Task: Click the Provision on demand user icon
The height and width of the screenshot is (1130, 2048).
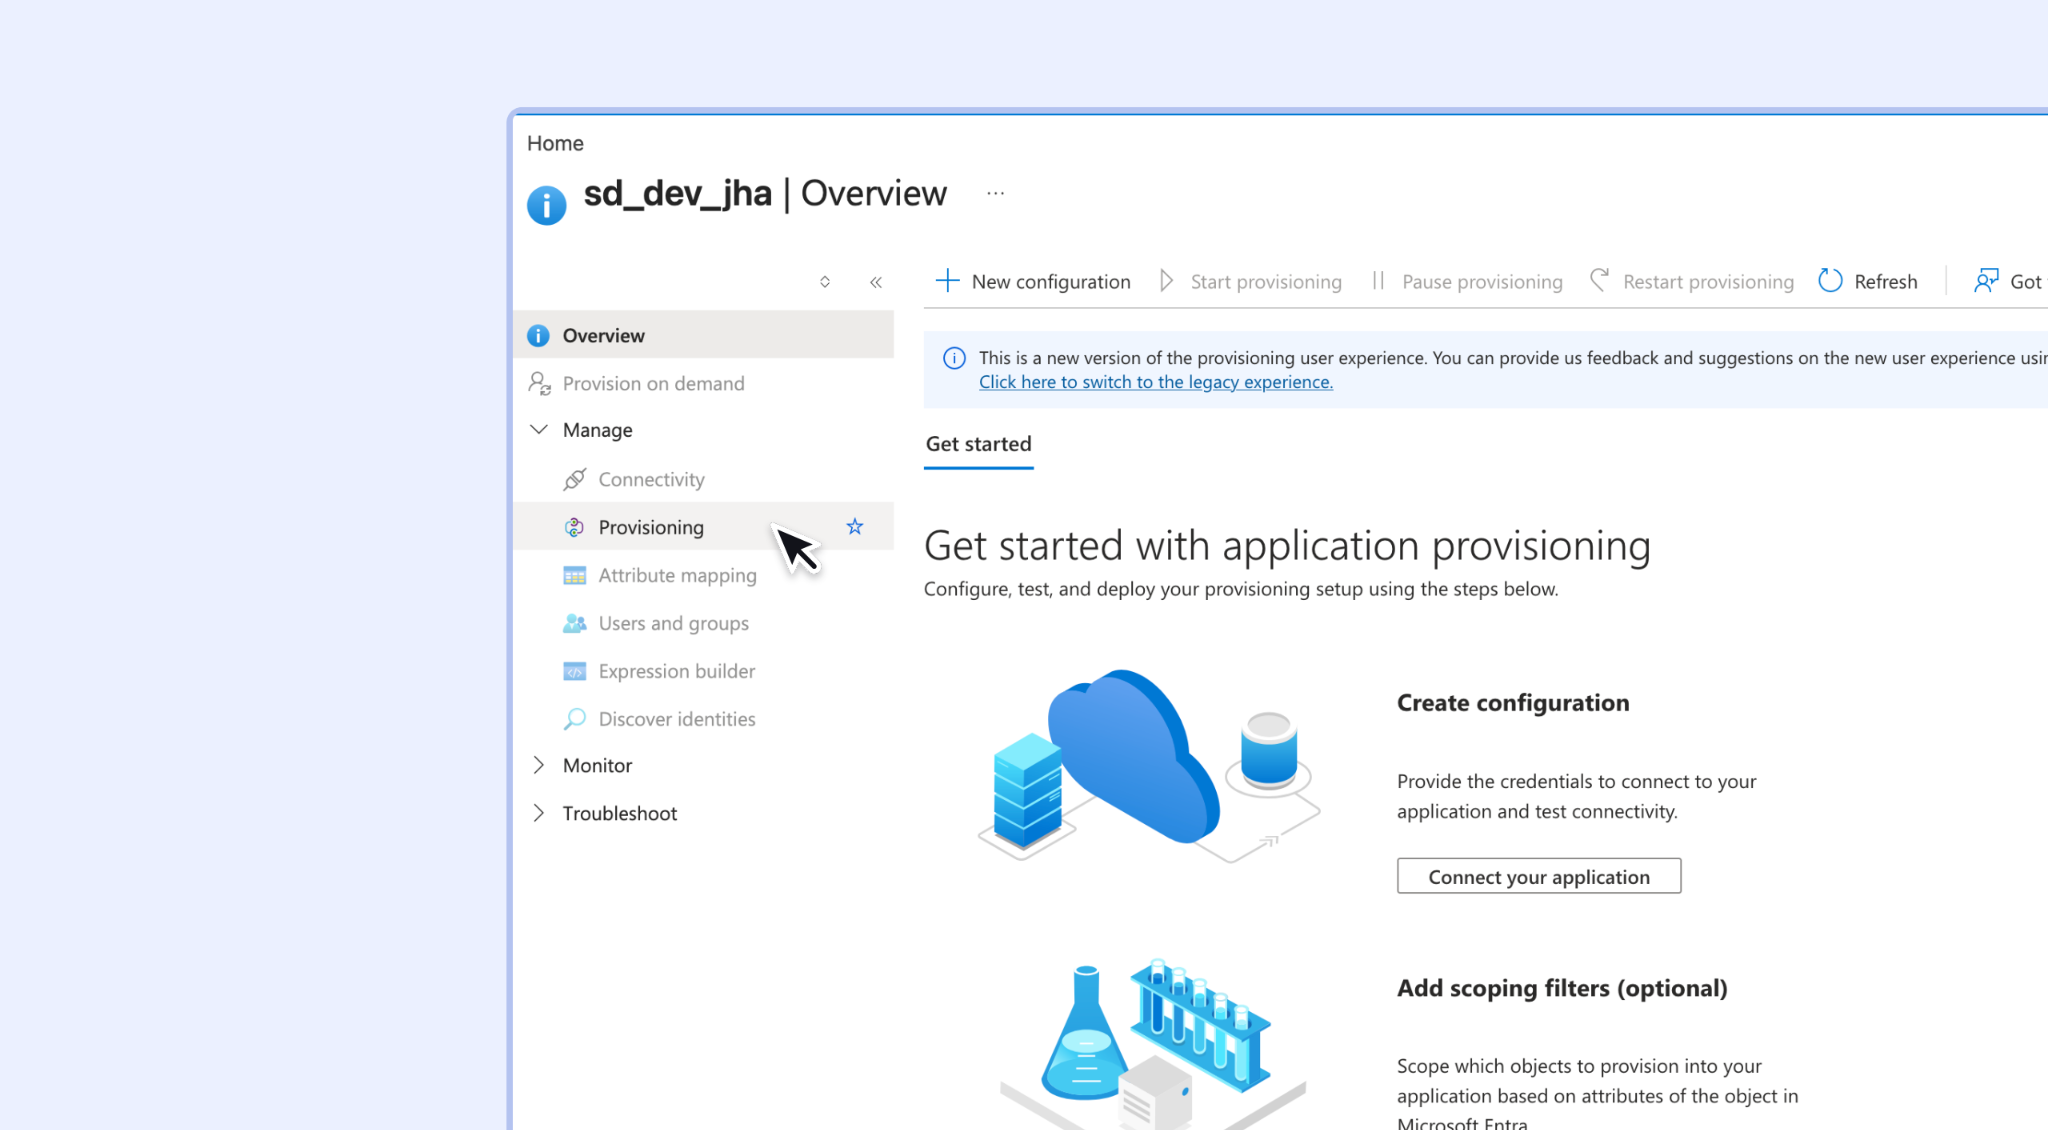Action: pos(539,383)
